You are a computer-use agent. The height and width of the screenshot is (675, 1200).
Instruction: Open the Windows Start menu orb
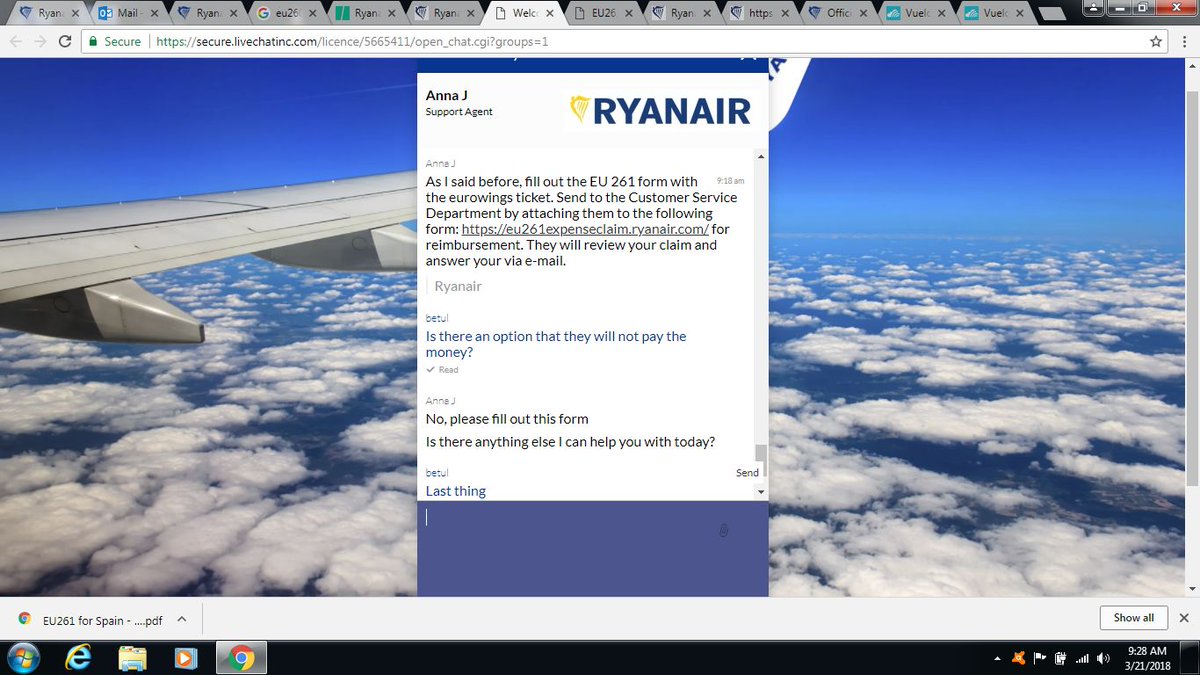[x=22, y=658]
